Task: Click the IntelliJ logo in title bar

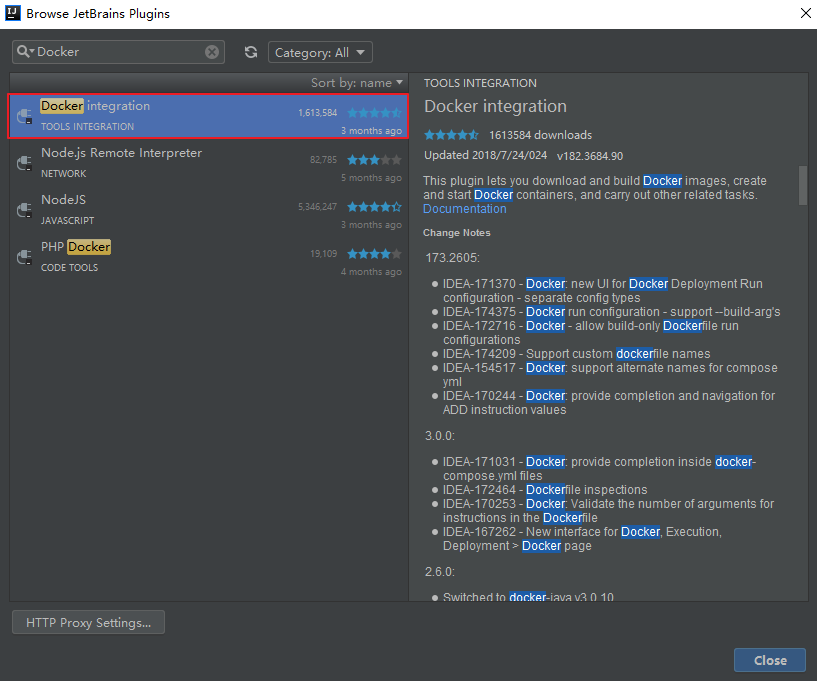Action: [x=13, y=14]
